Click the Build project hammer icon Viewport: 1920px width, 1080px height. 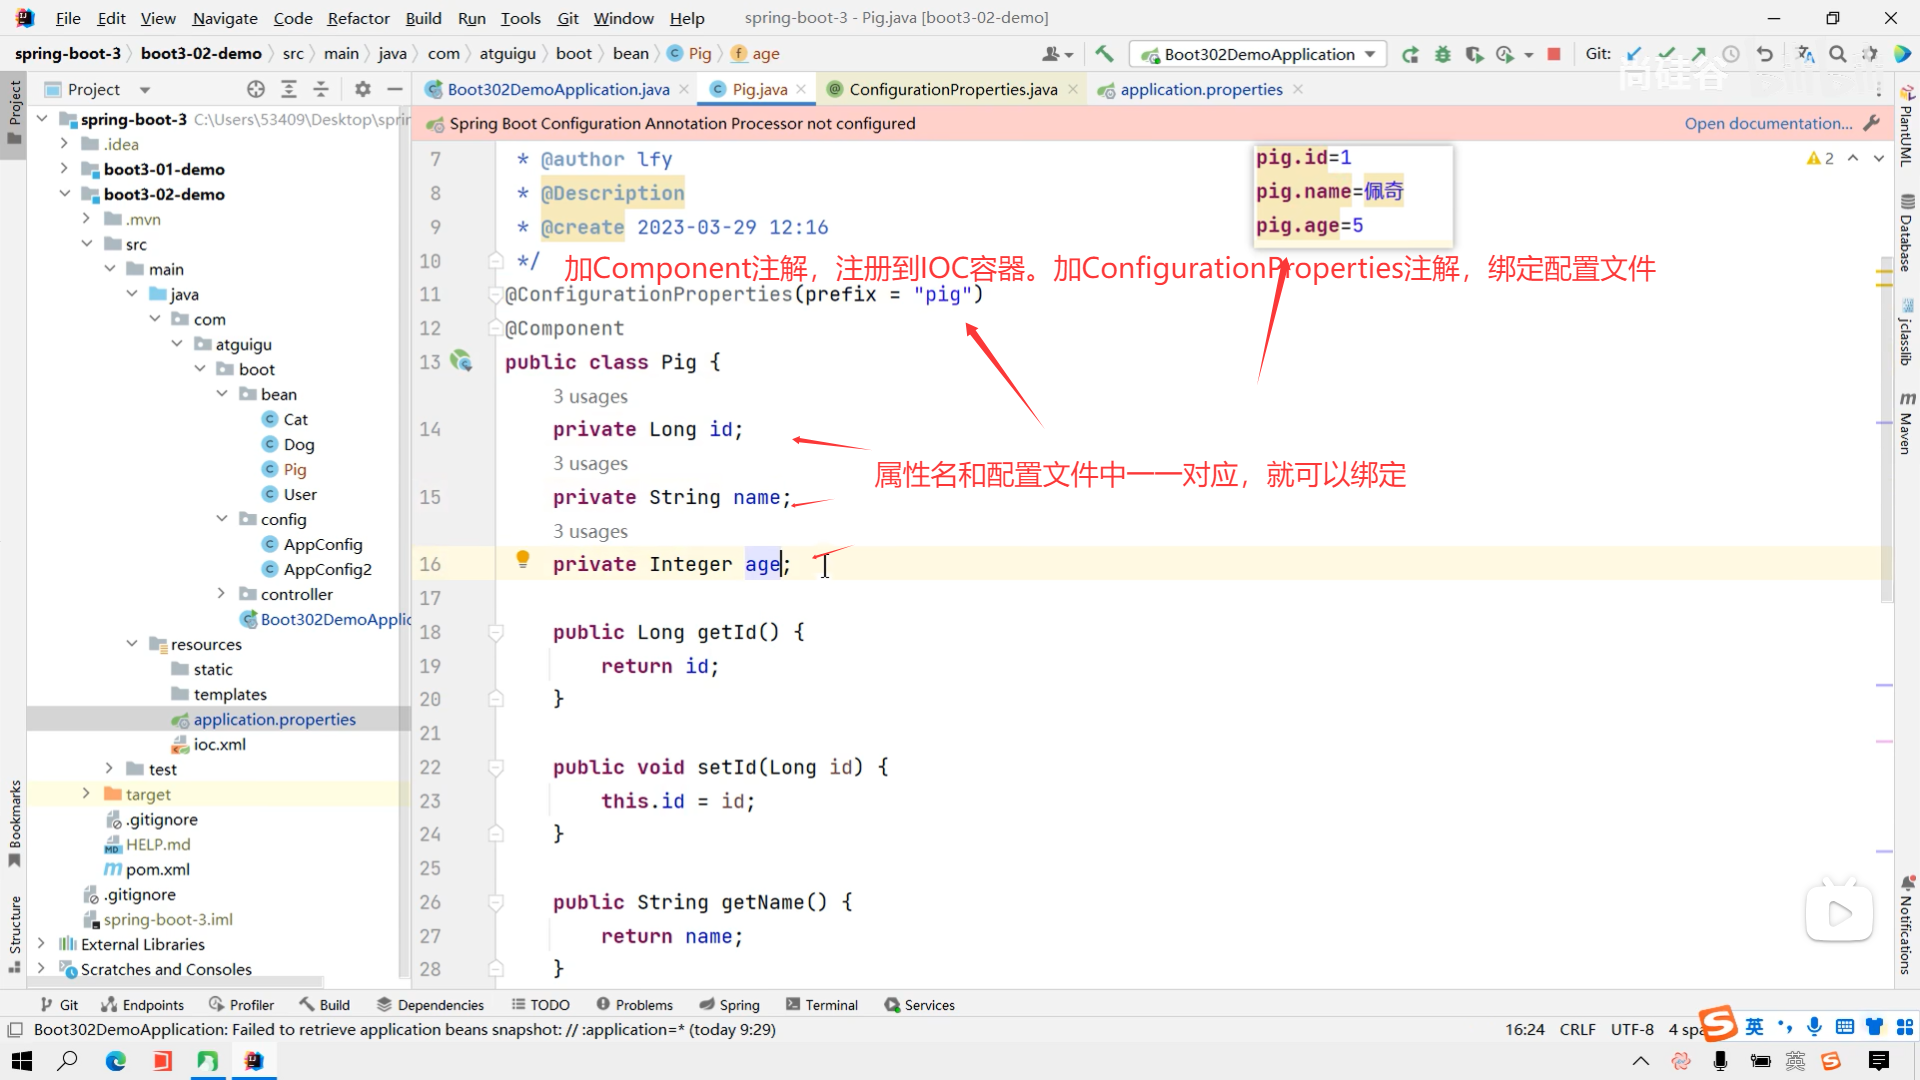1104,54
